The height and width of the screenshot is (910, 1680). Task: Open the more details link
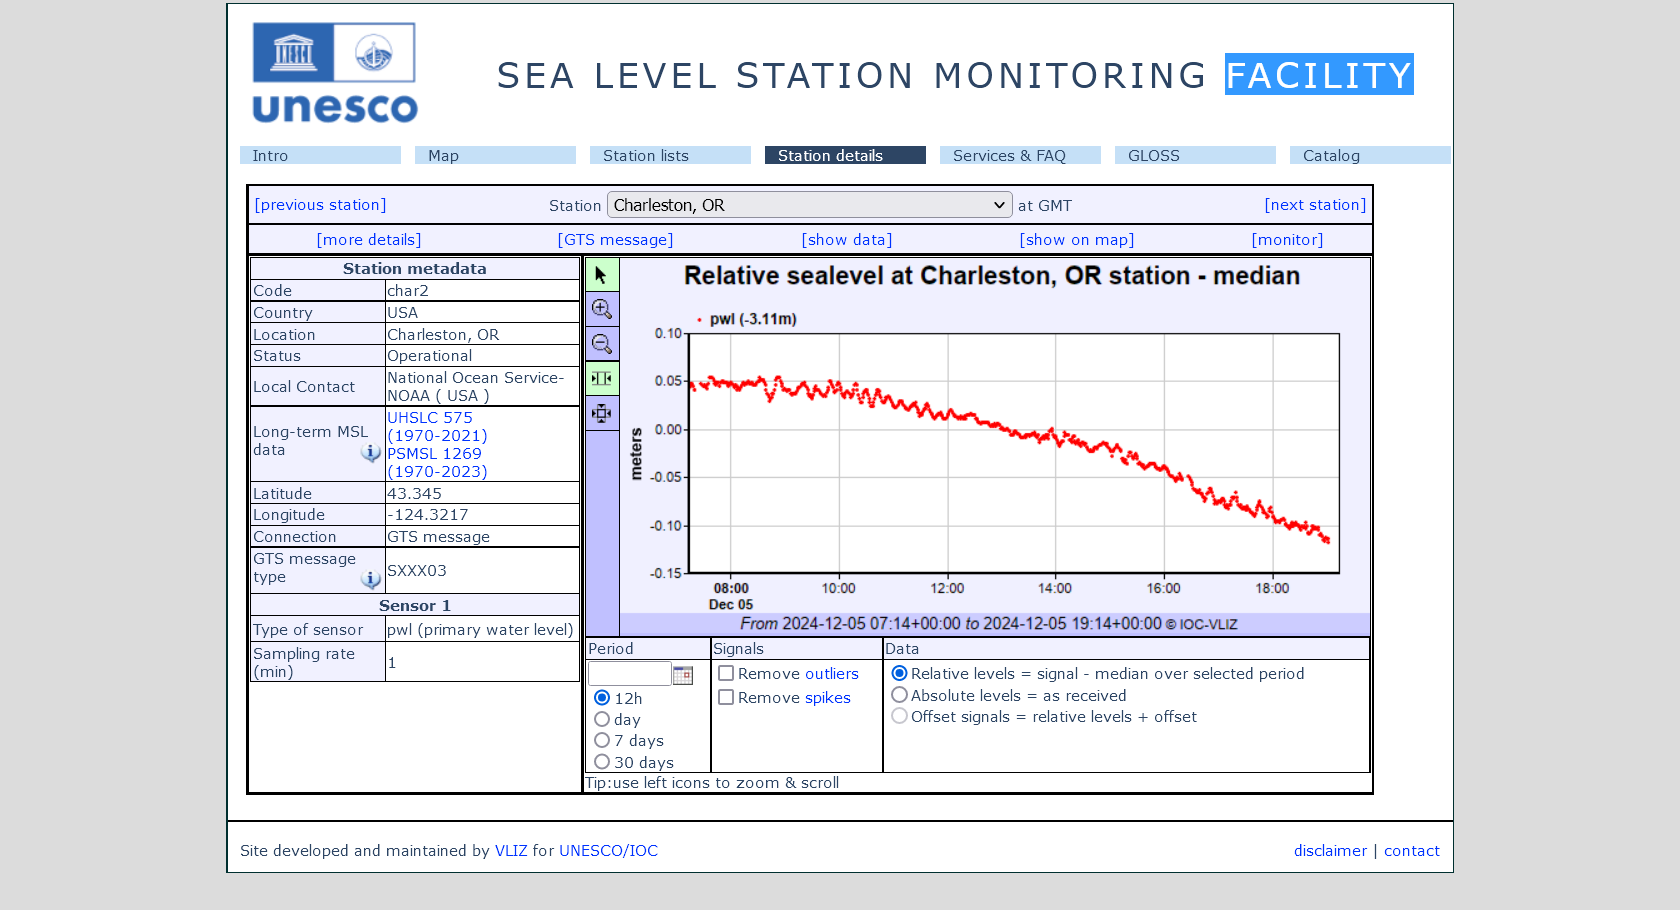369,240
